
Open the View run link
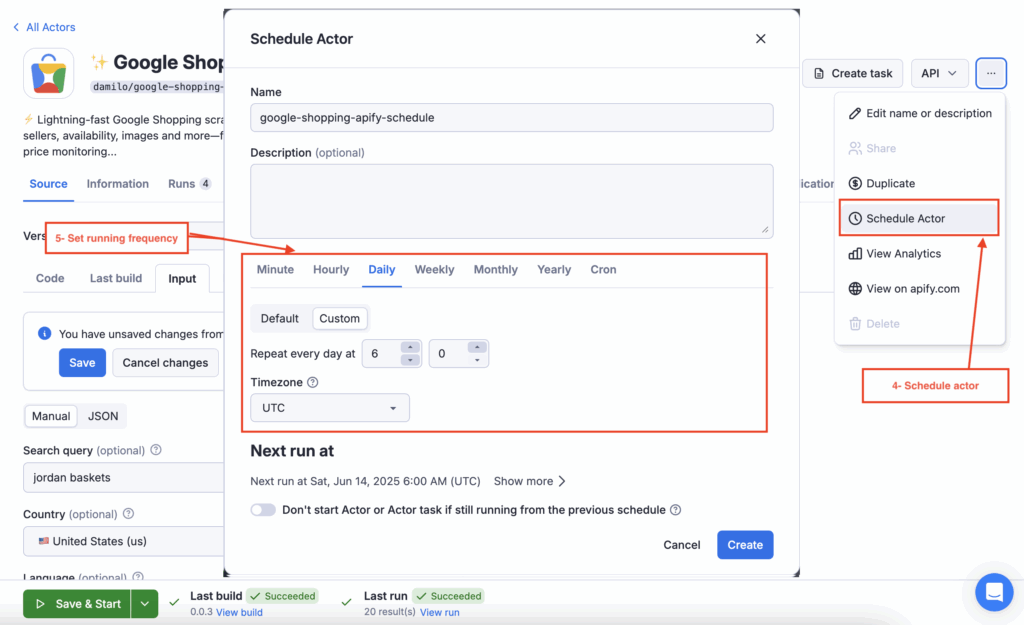pyautogui.click(x=440, y=613)
